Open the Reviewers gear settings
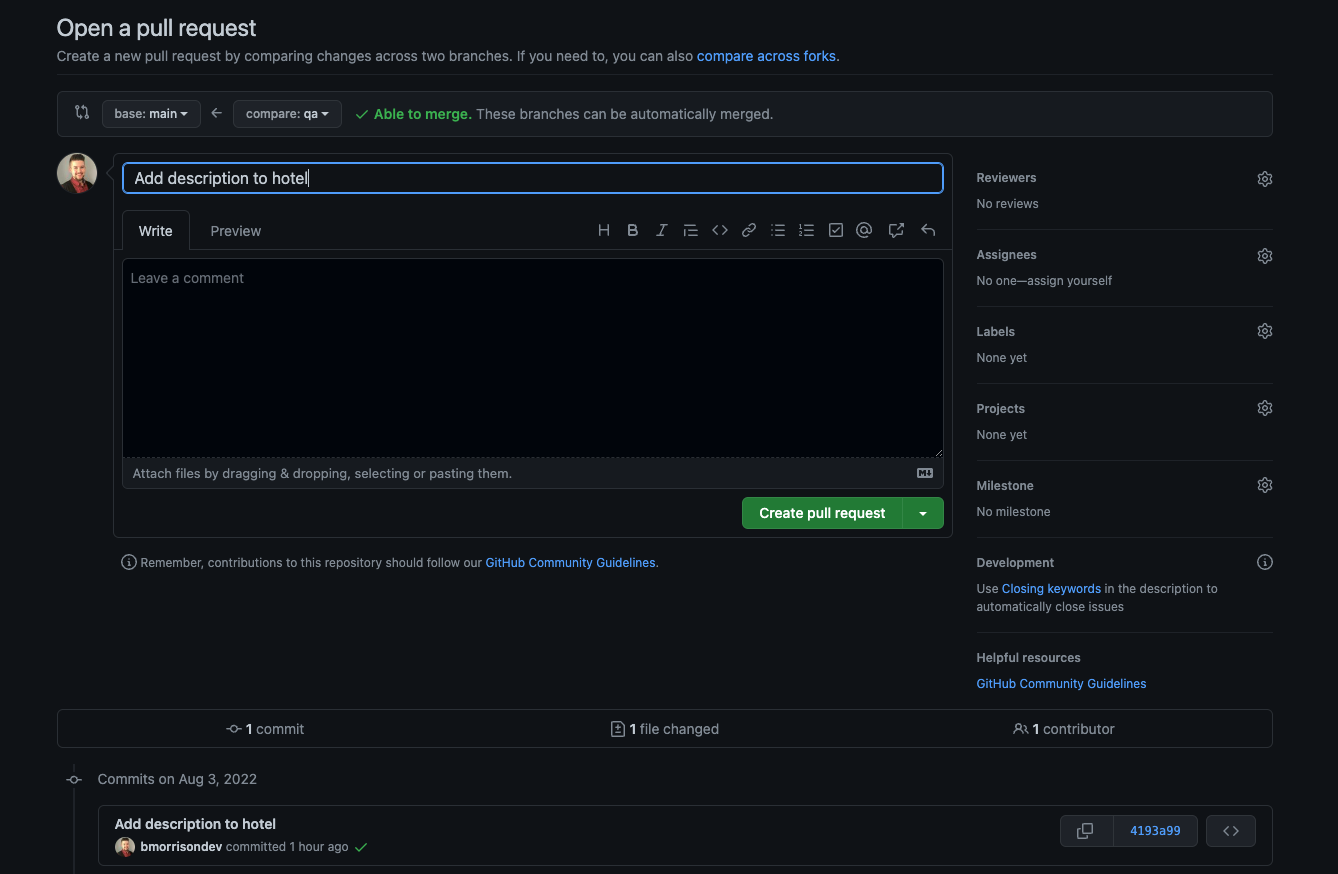1338x874 pixels. (1264, 179)
